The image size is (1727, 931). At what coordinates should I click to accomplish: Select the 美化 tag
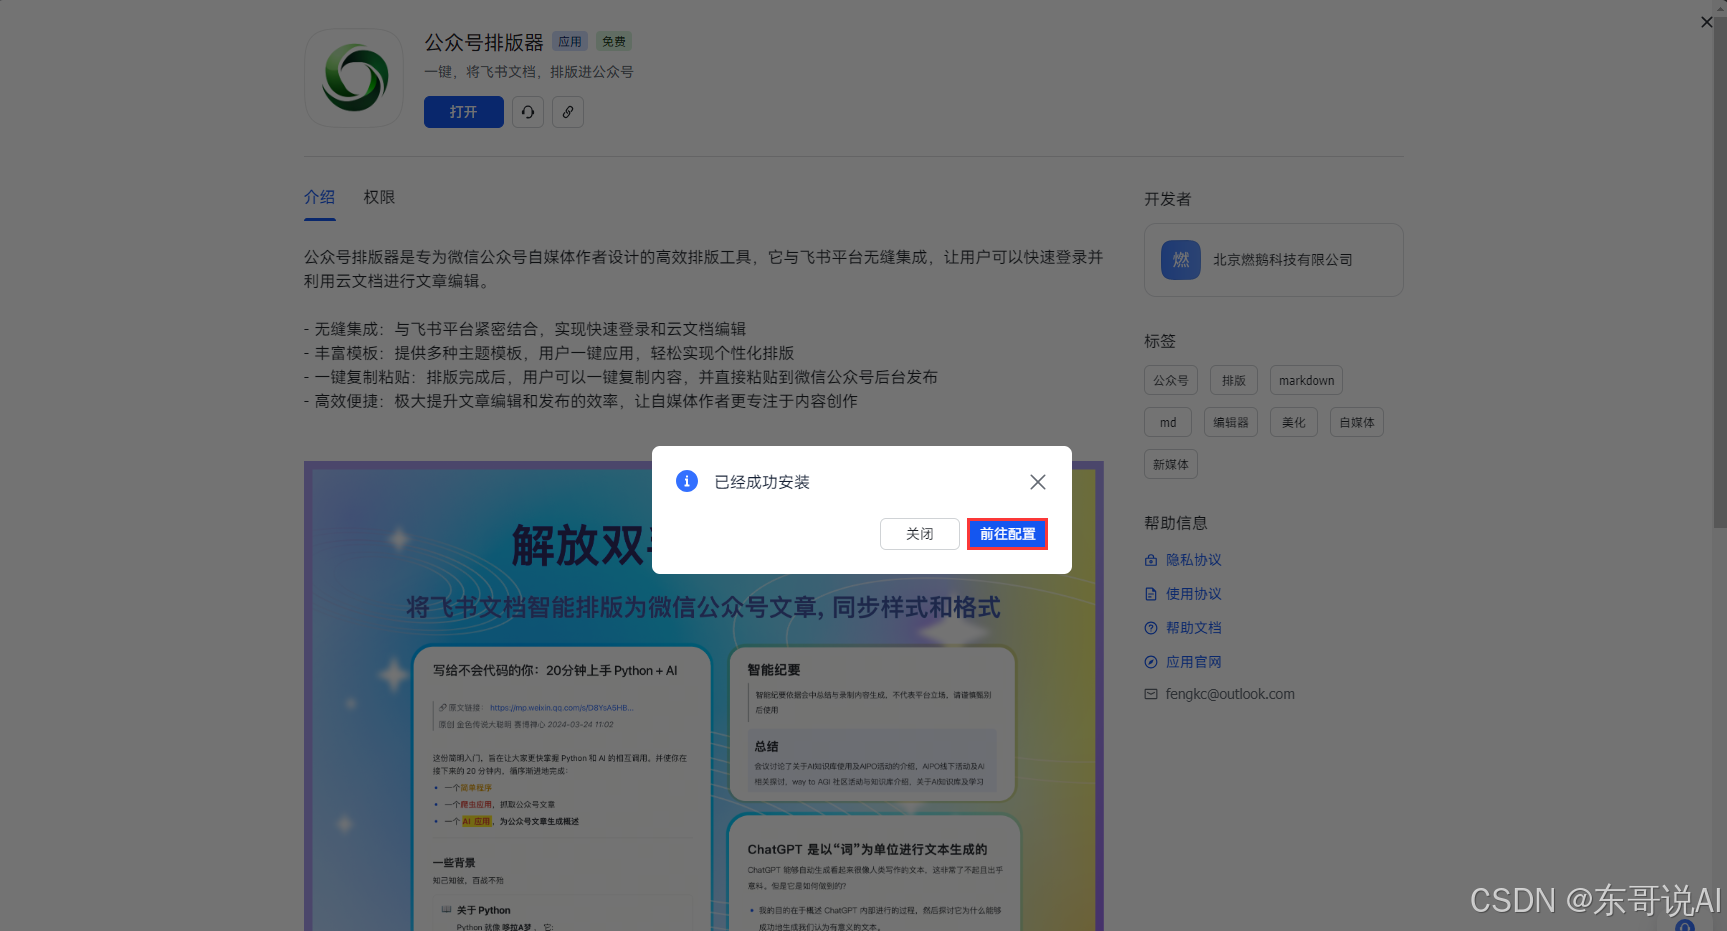[1294, 422]
